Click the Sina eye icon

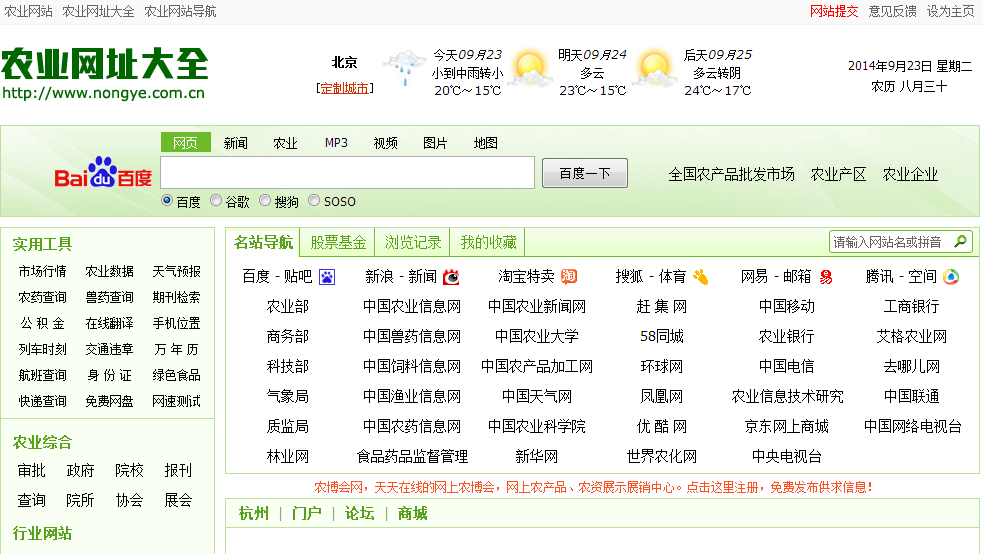coord(451,276)
